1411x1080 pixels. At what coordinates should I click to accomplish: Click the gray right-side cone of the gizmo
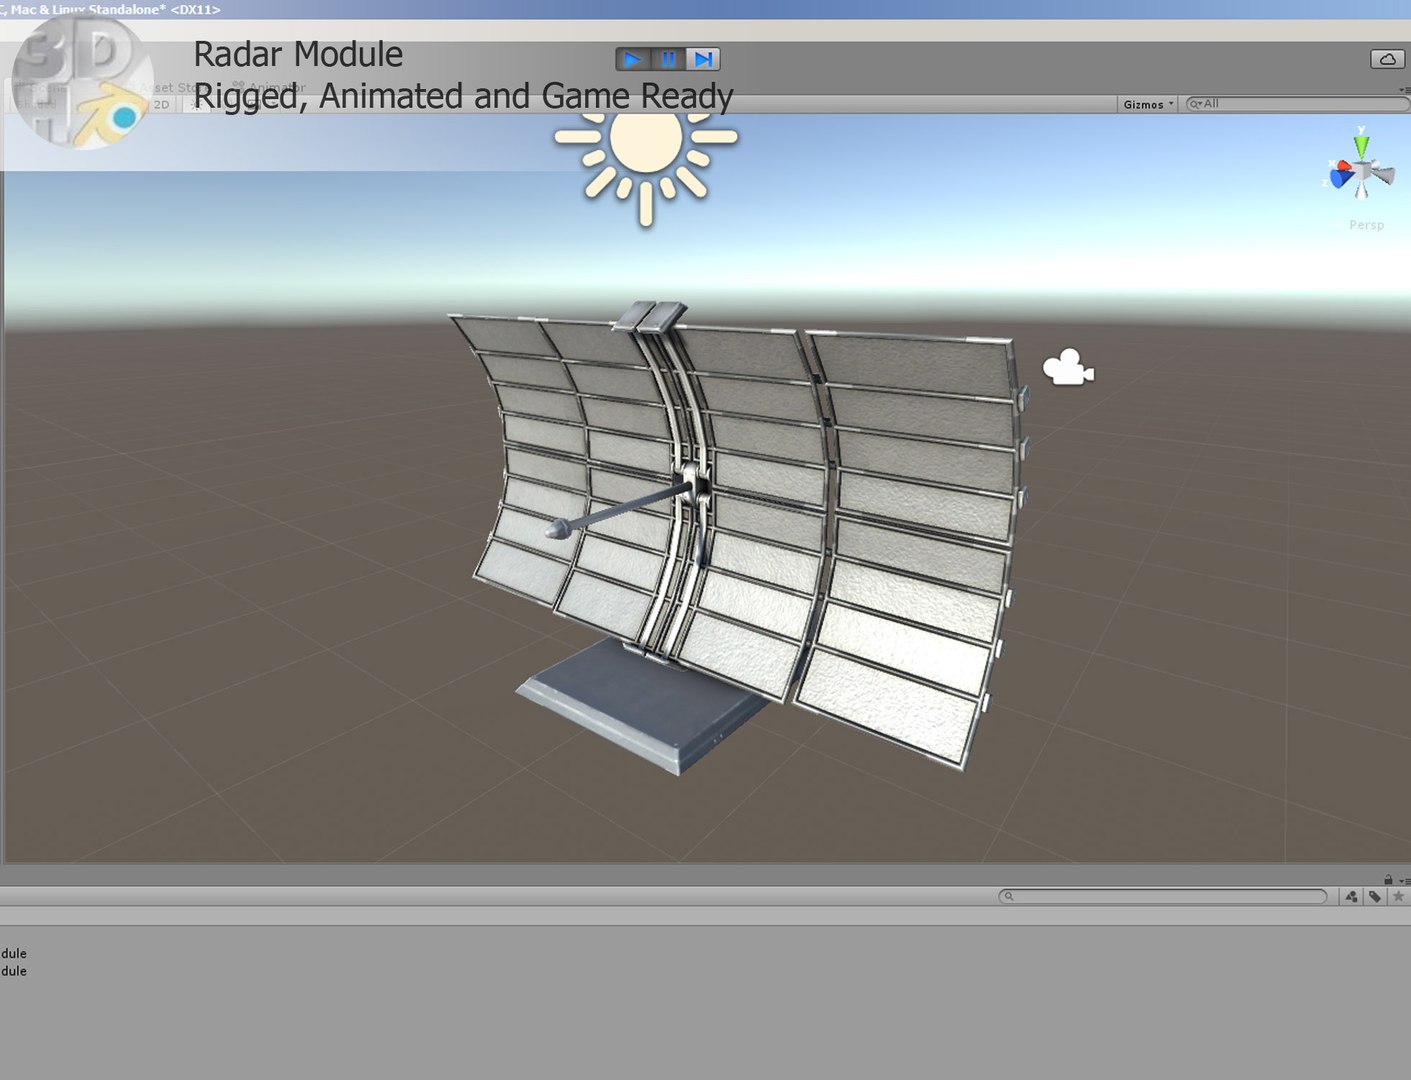pos(1383,176)
